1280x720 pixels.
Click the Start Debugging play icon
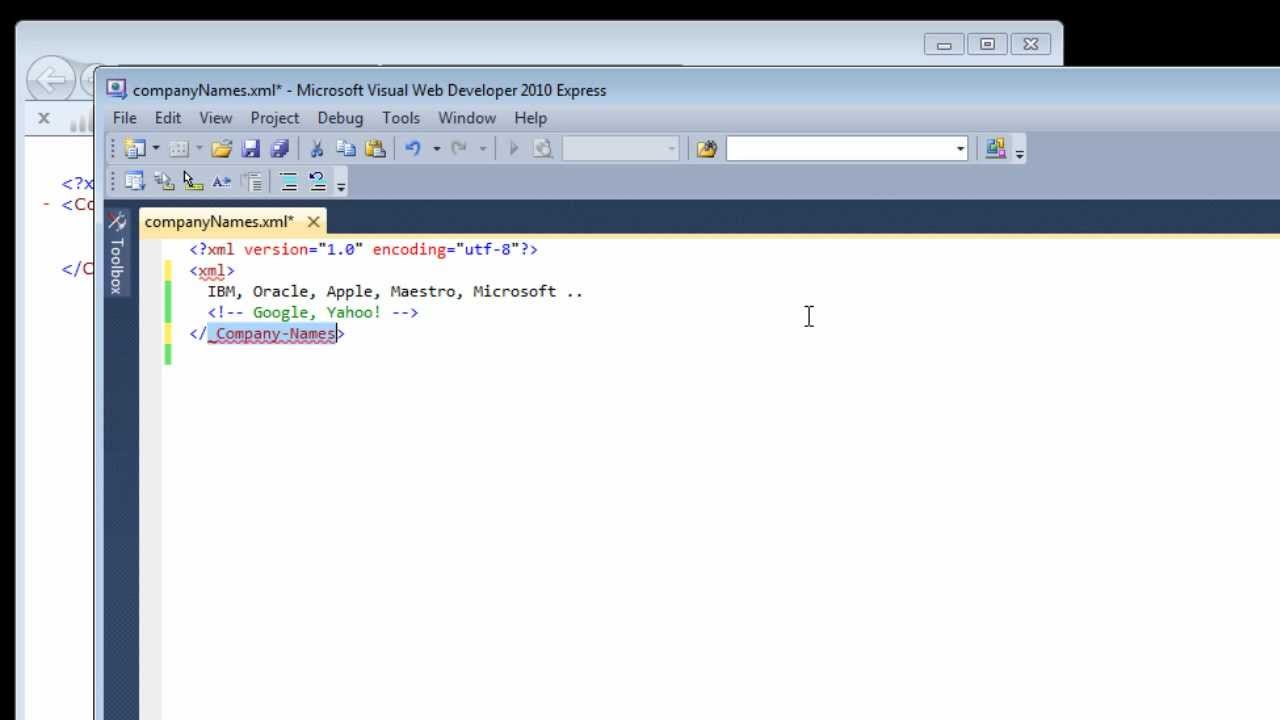[514, 149]
